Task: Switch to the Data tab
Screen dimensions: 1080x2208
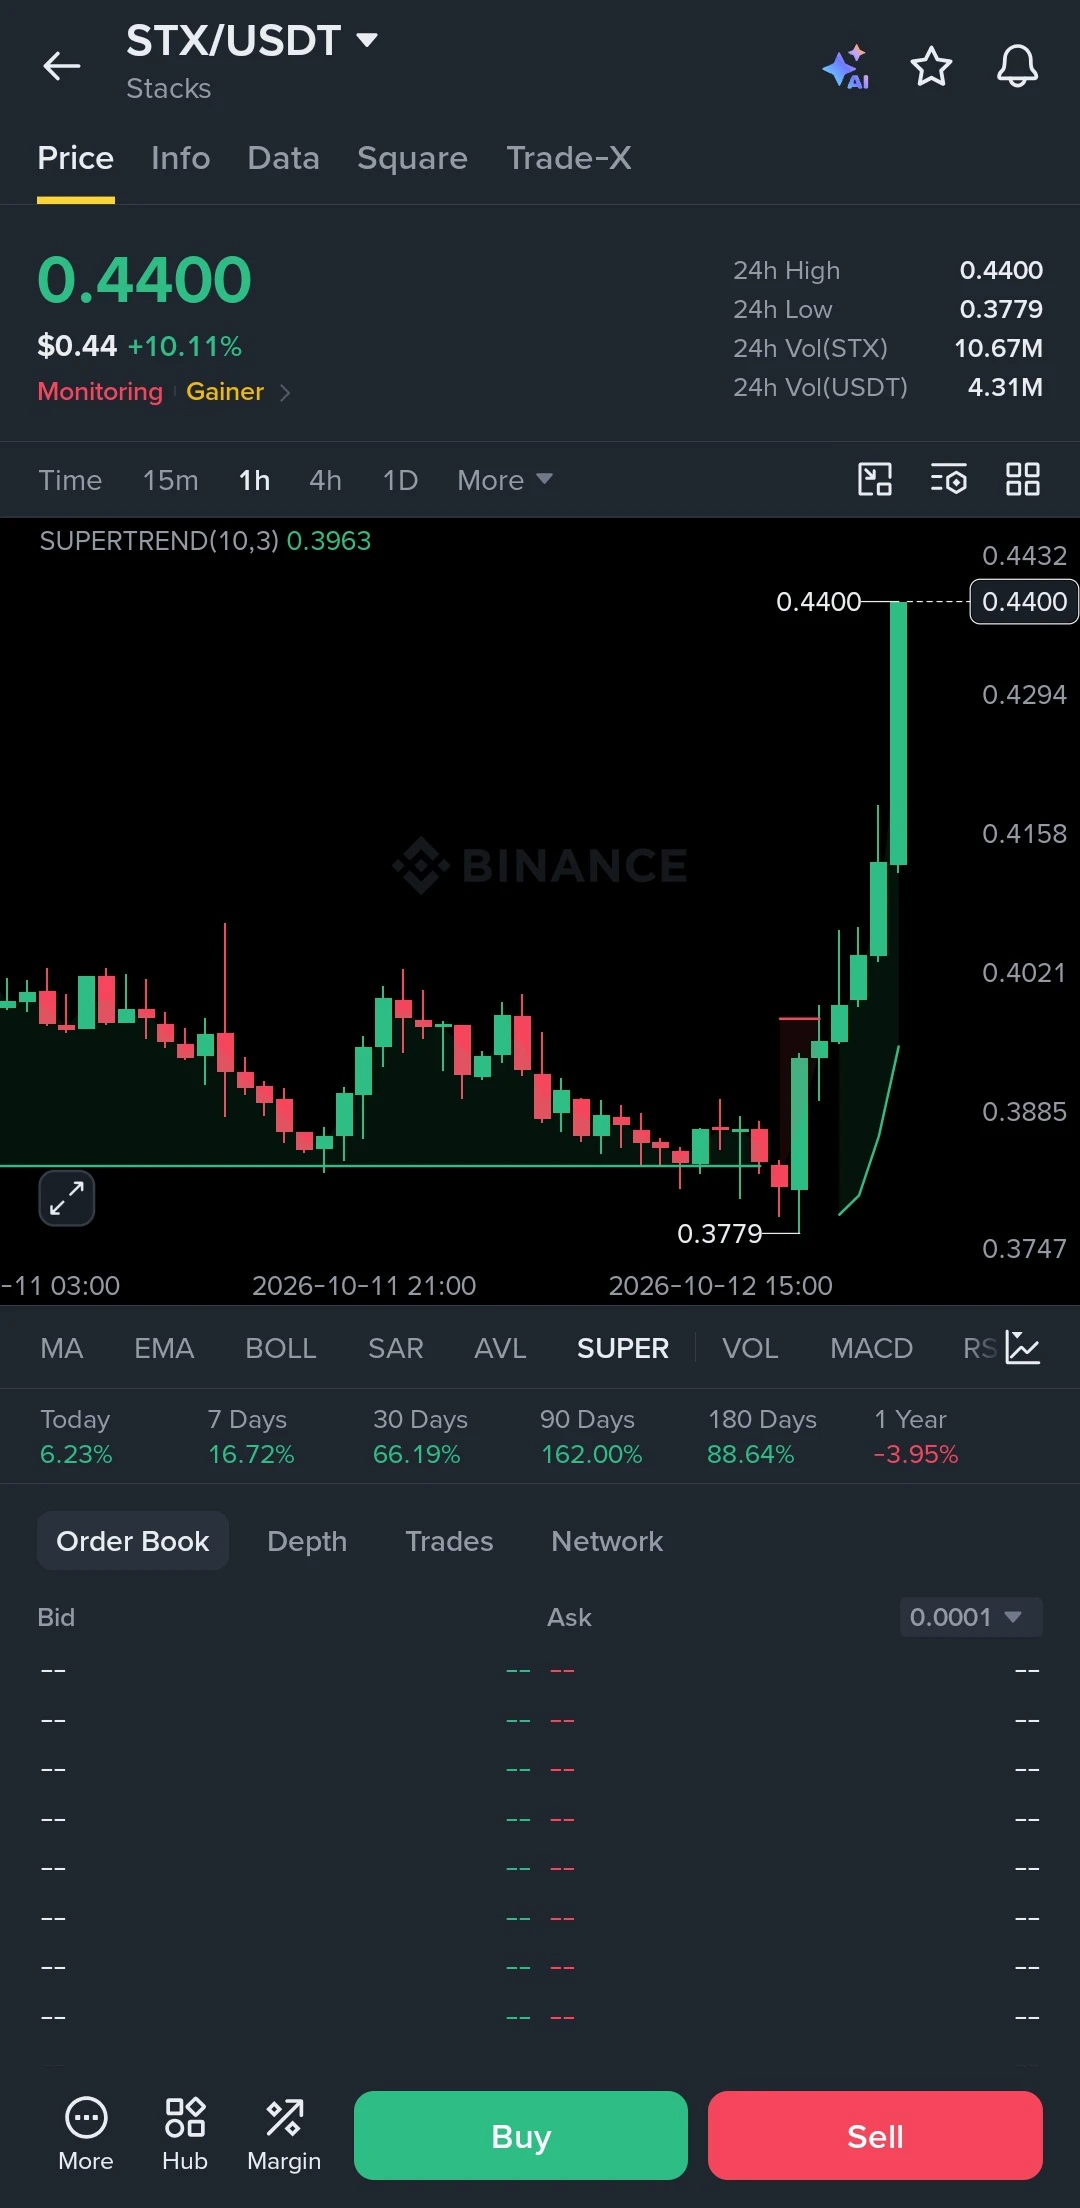Action: 284,158
